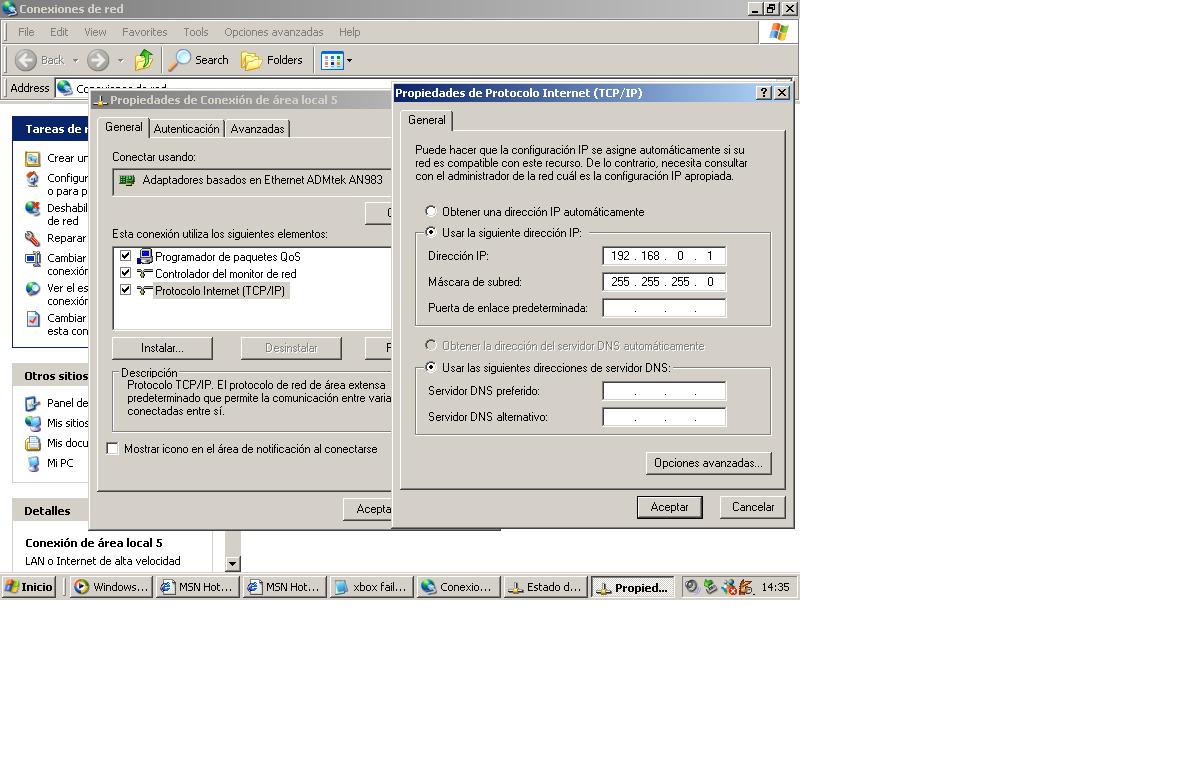Enable Mostrar icono en área de notificación
The height and width of the screenshot is (768, 1181).
(113, 449)
